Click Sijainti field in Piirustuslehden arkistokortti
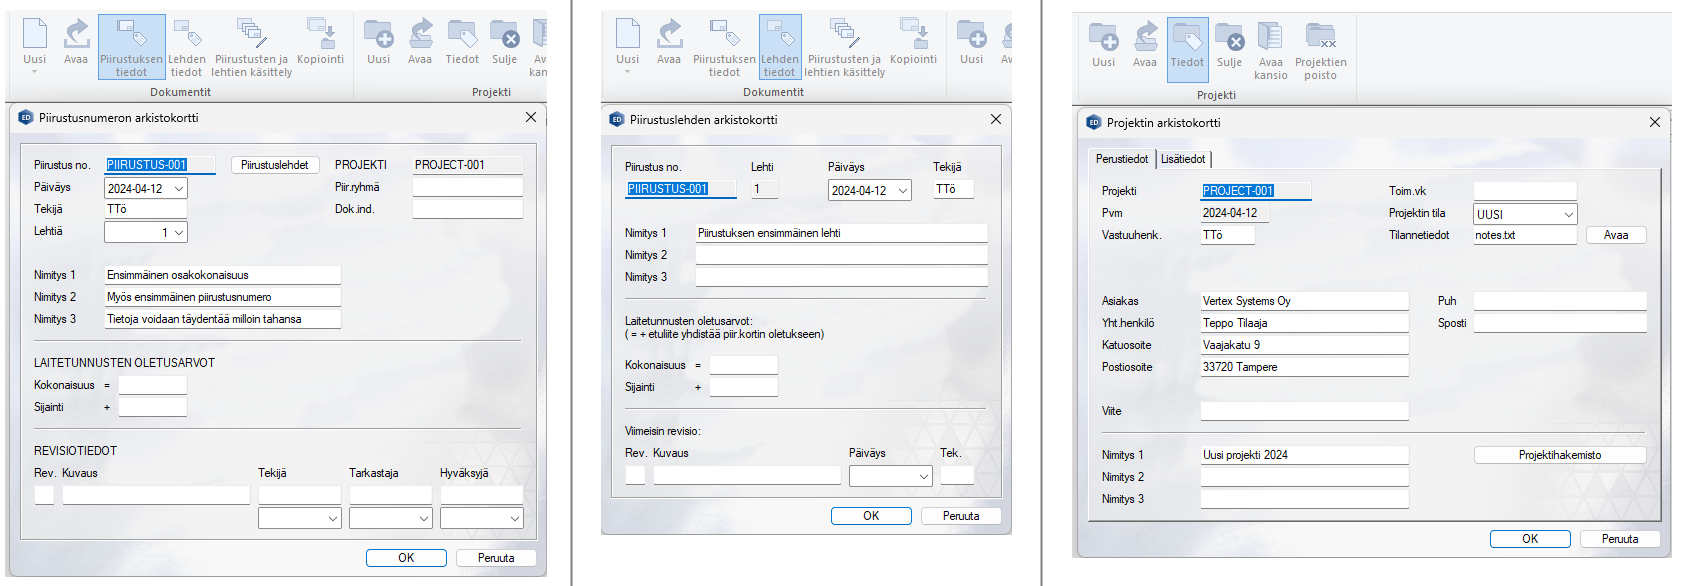The image size is (1682, 586). coord(744,387)
